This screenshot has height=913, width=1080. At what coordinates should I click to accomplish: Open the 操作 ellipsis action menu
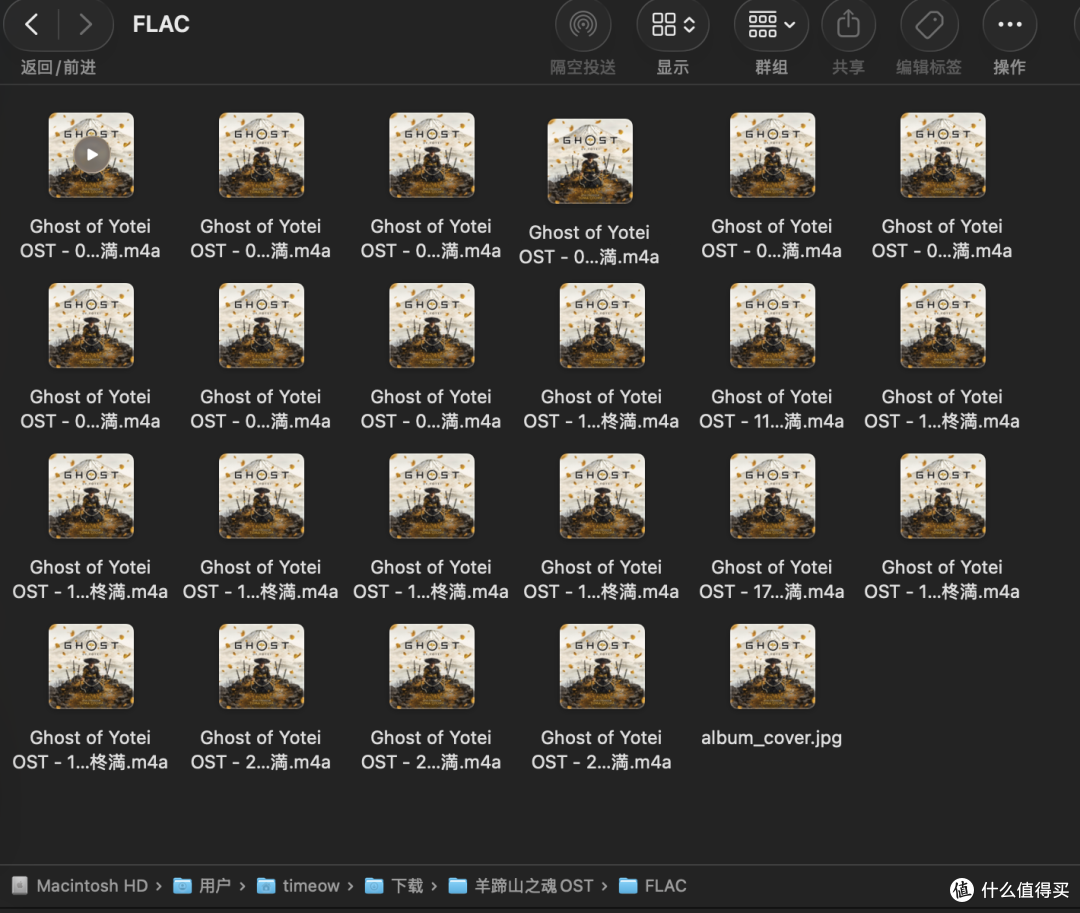tap(1009, 25)
